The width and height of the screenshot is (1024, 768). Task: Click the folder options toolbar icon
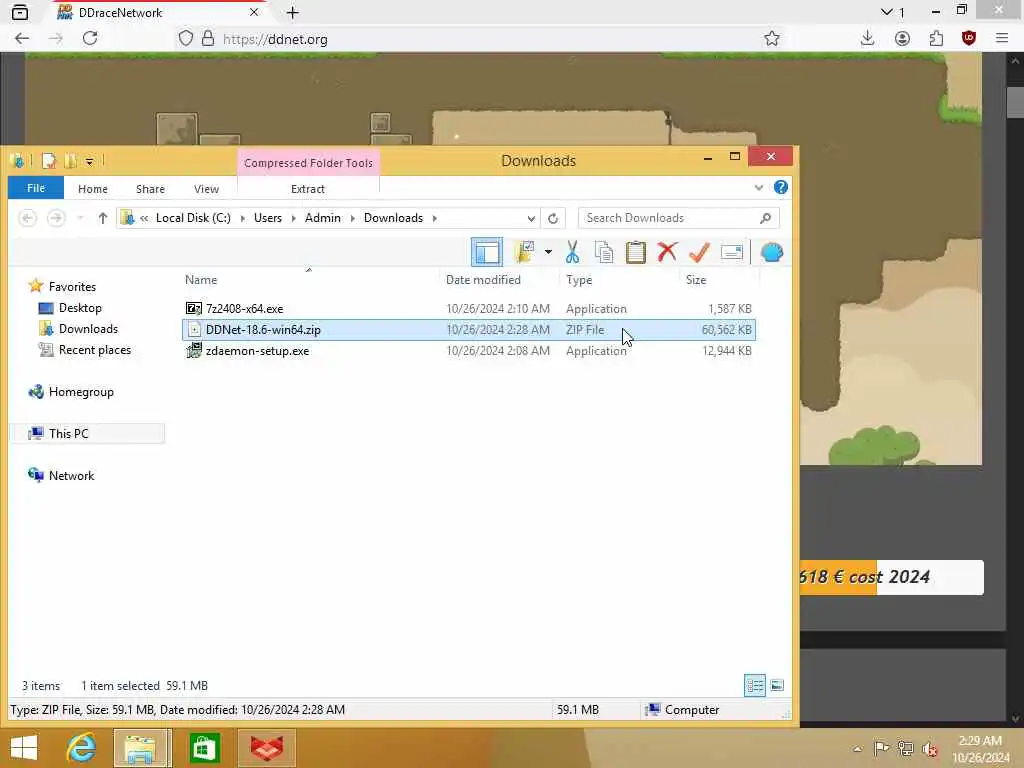tap(524, 252)
